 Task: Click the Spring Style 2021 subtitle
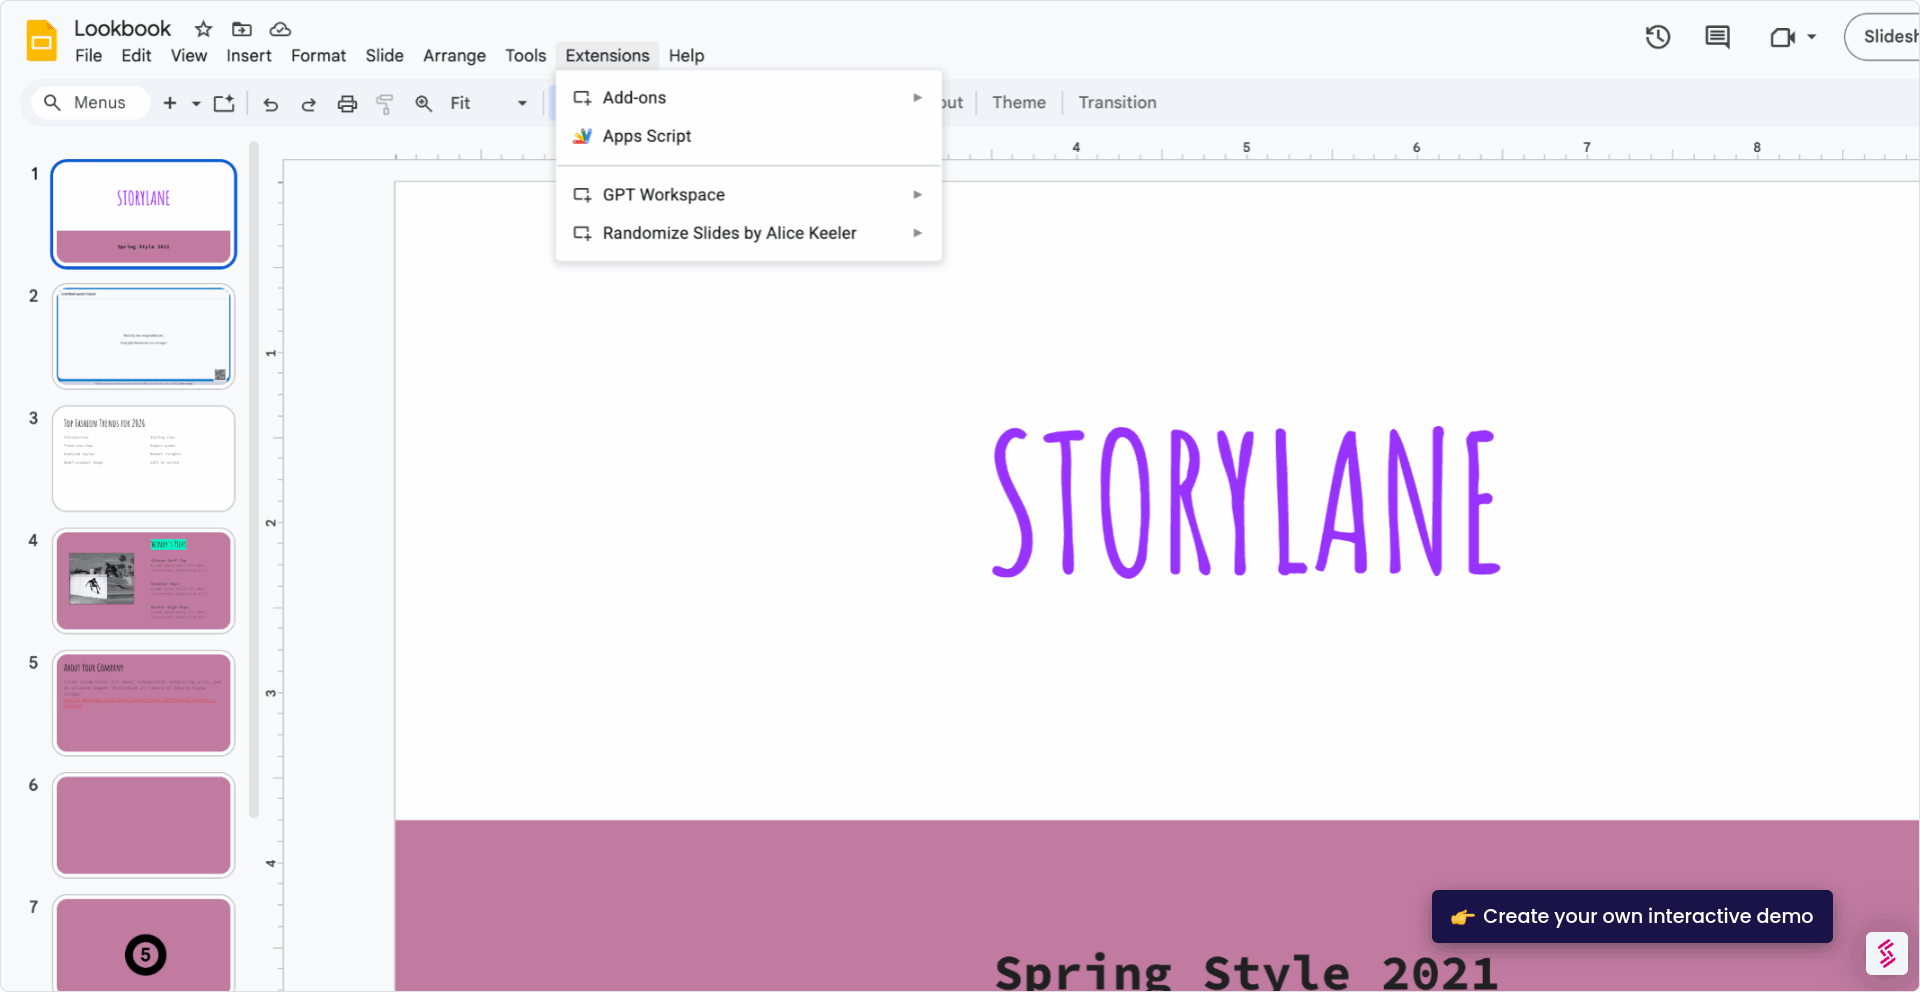tap(1246, 972)
